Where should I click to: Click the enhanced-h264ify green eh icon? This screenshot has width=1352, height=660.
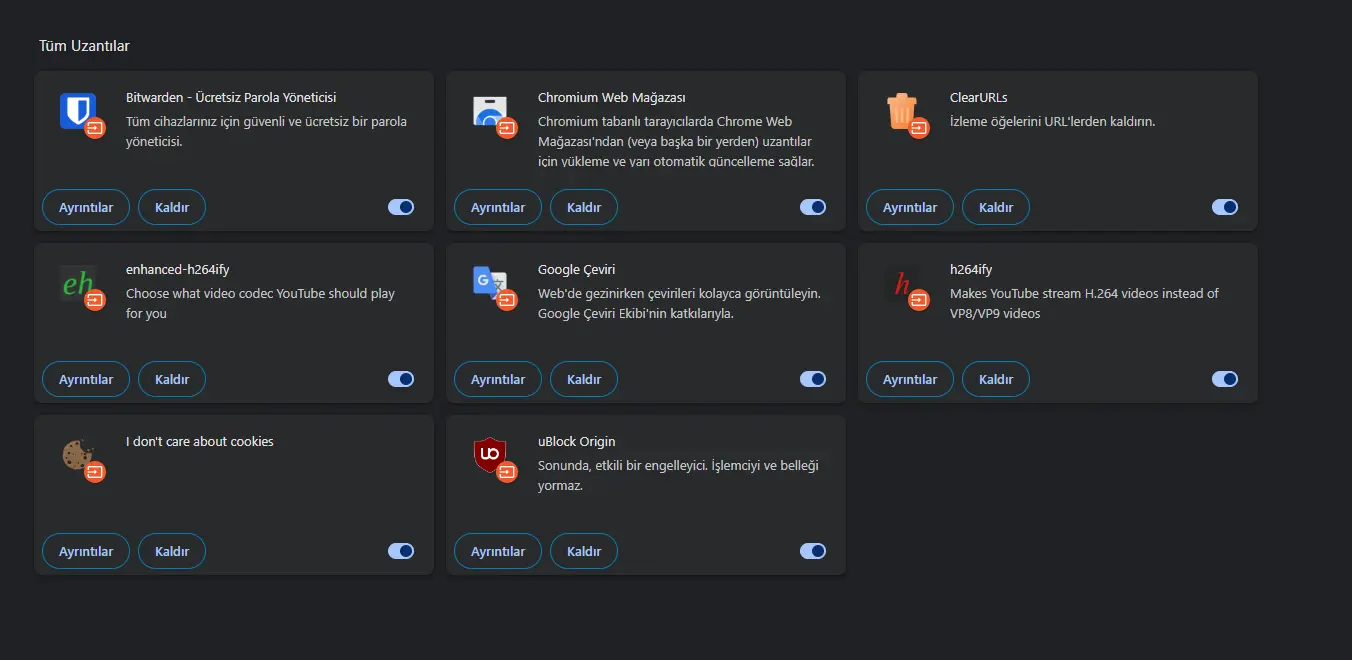pyautogui.click(x=77, y=282)
